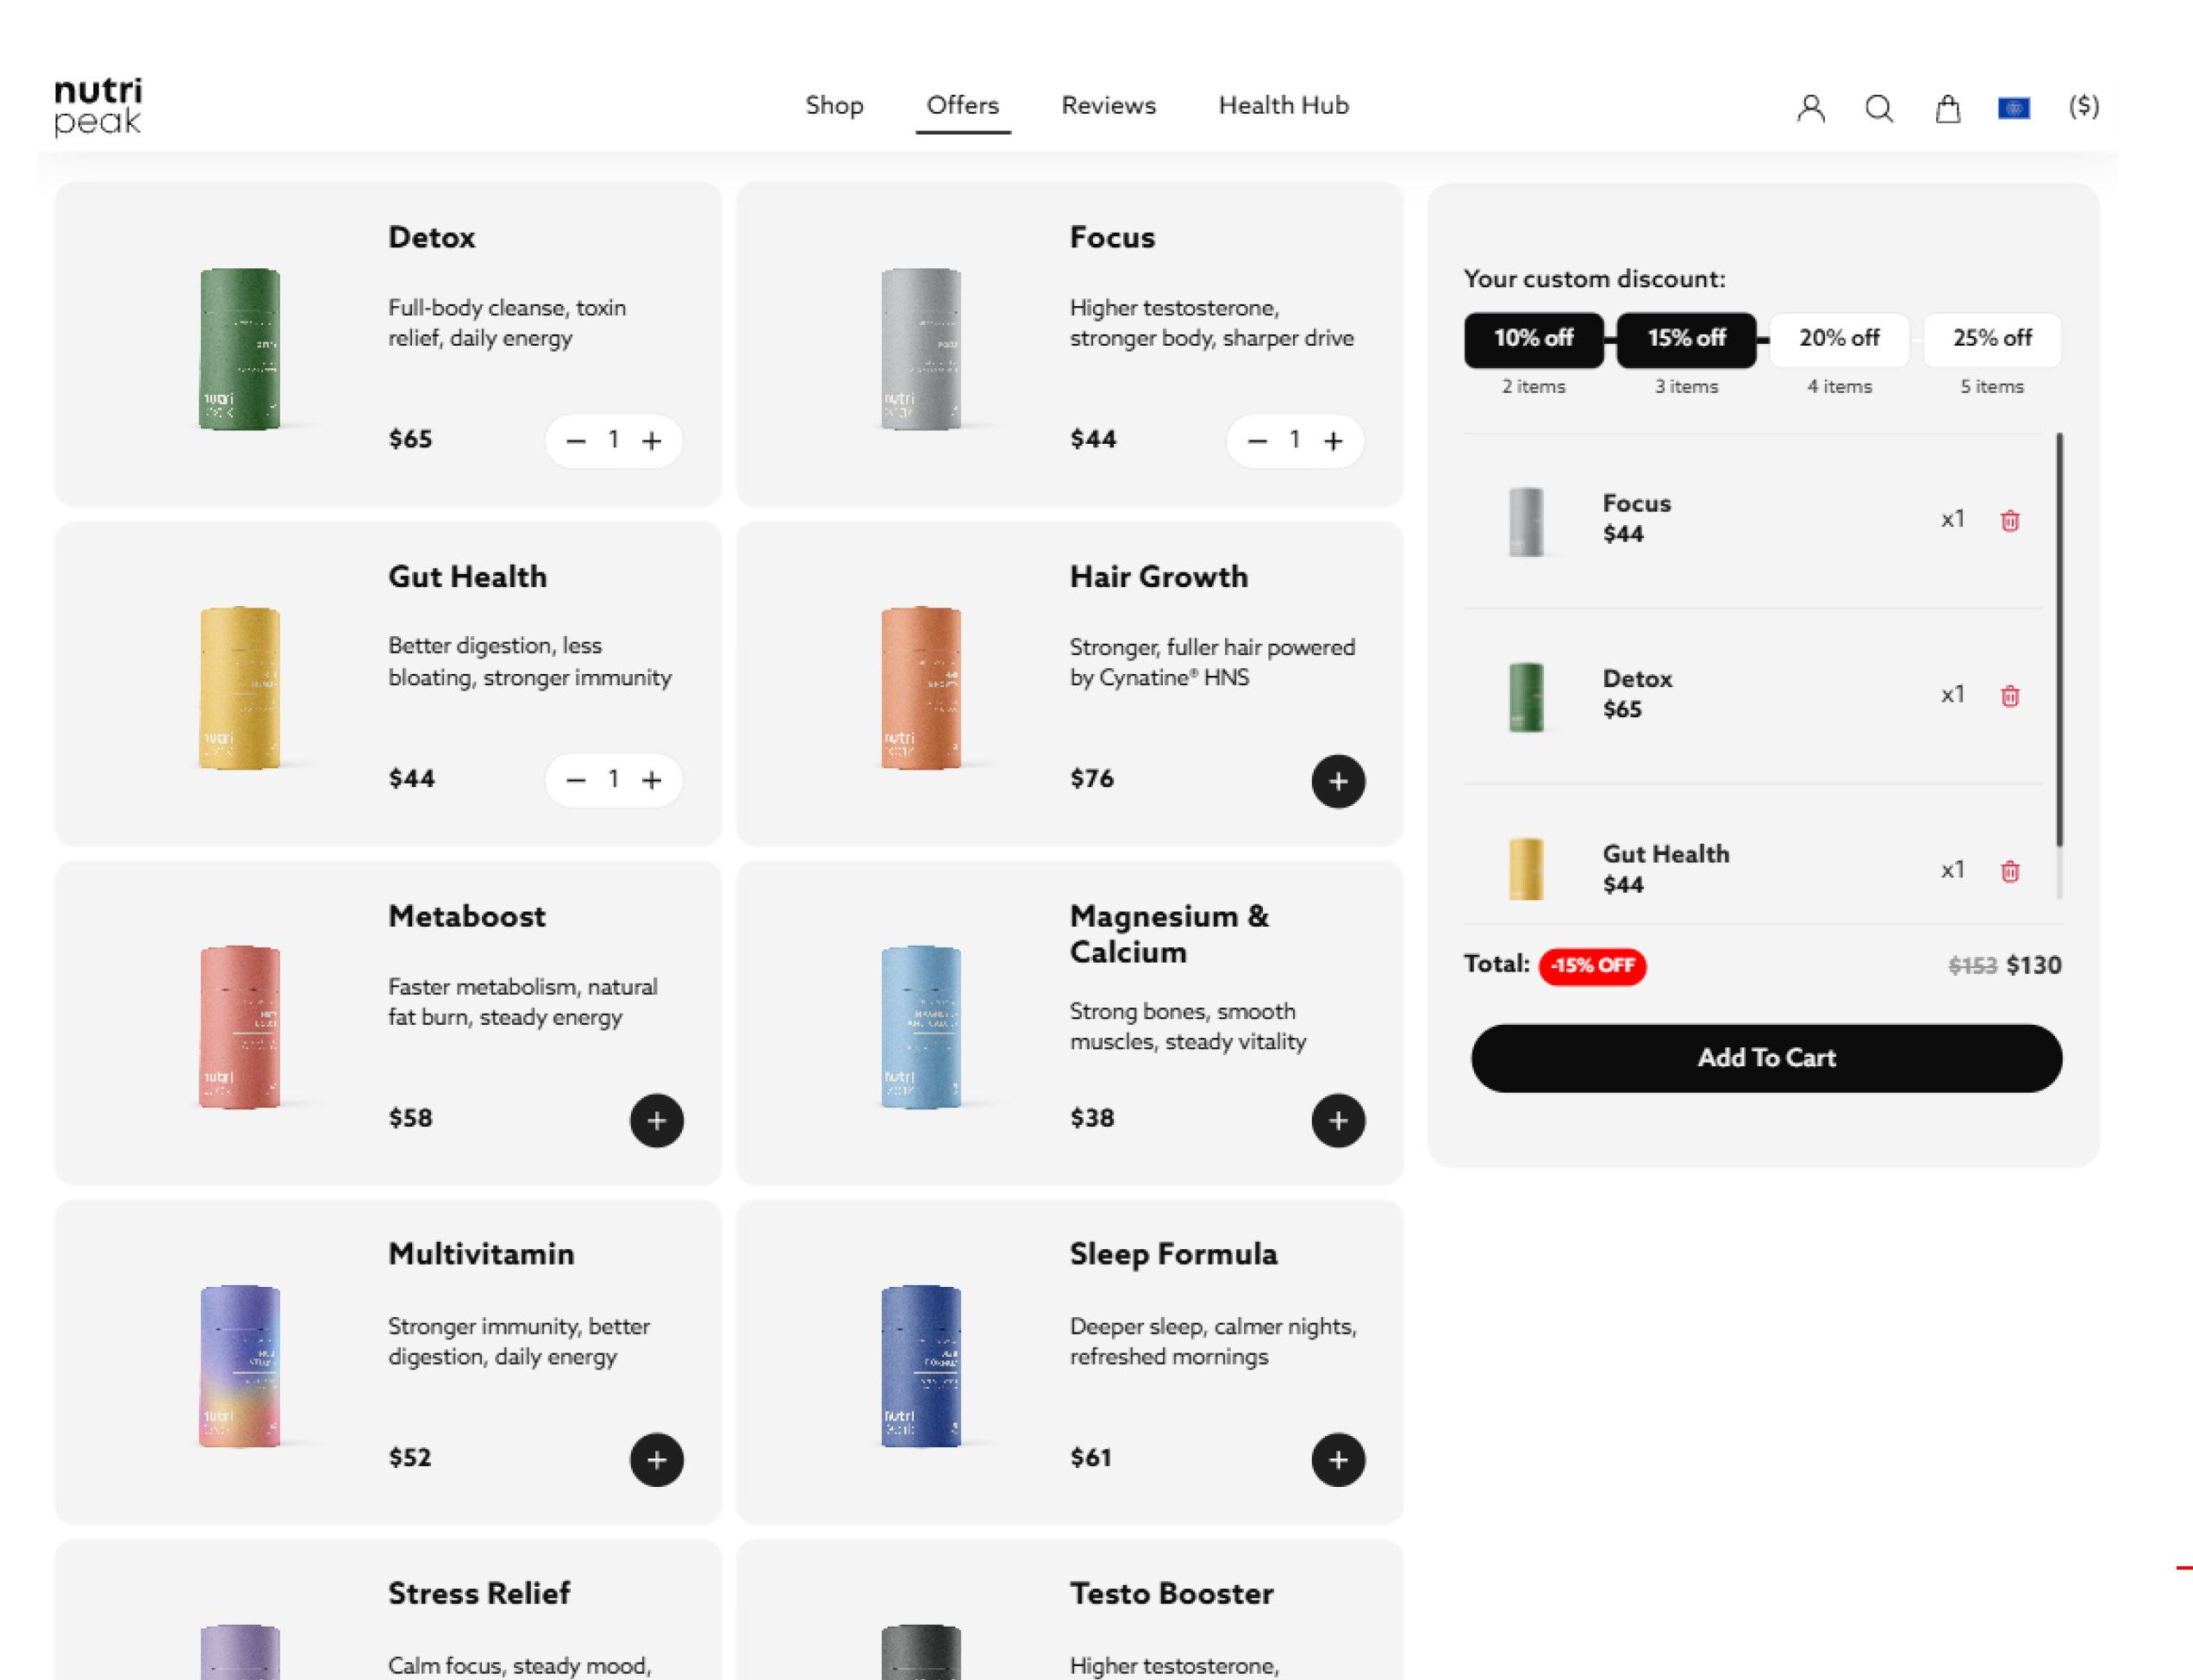Open Health Hub section
The image size is (2193, 1680).
tap(1283, 105)
